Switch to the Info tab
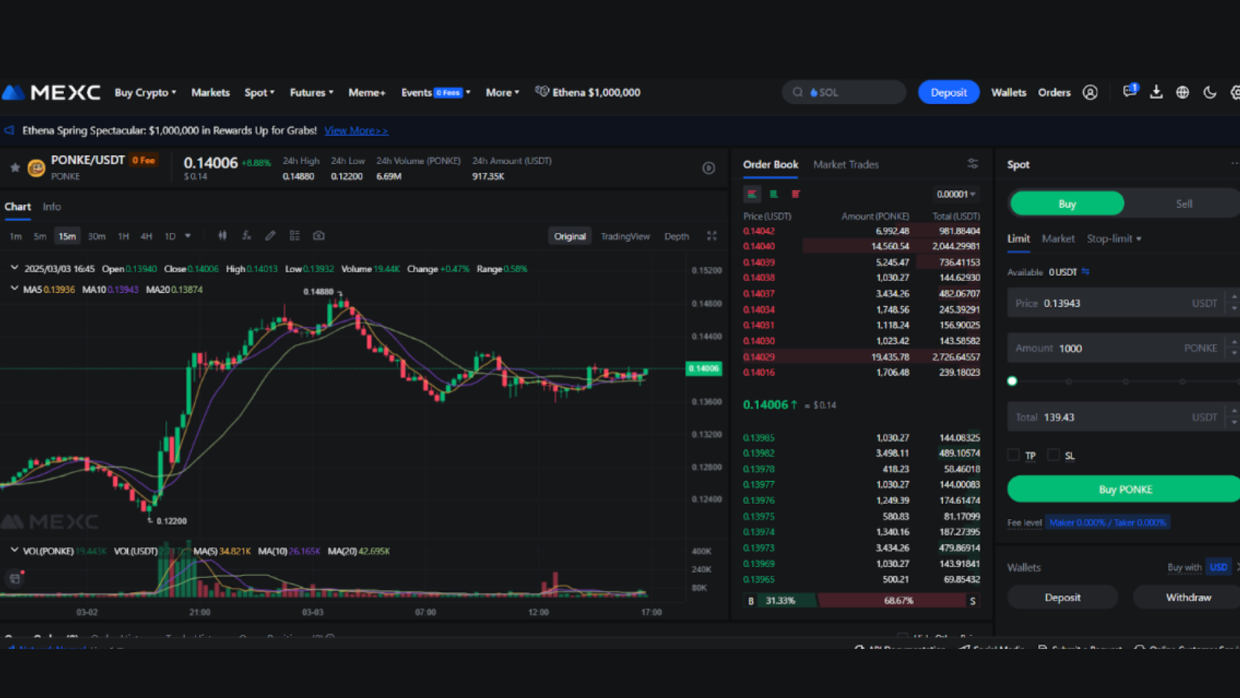The image size is (1240, 698). click(52, 207)
